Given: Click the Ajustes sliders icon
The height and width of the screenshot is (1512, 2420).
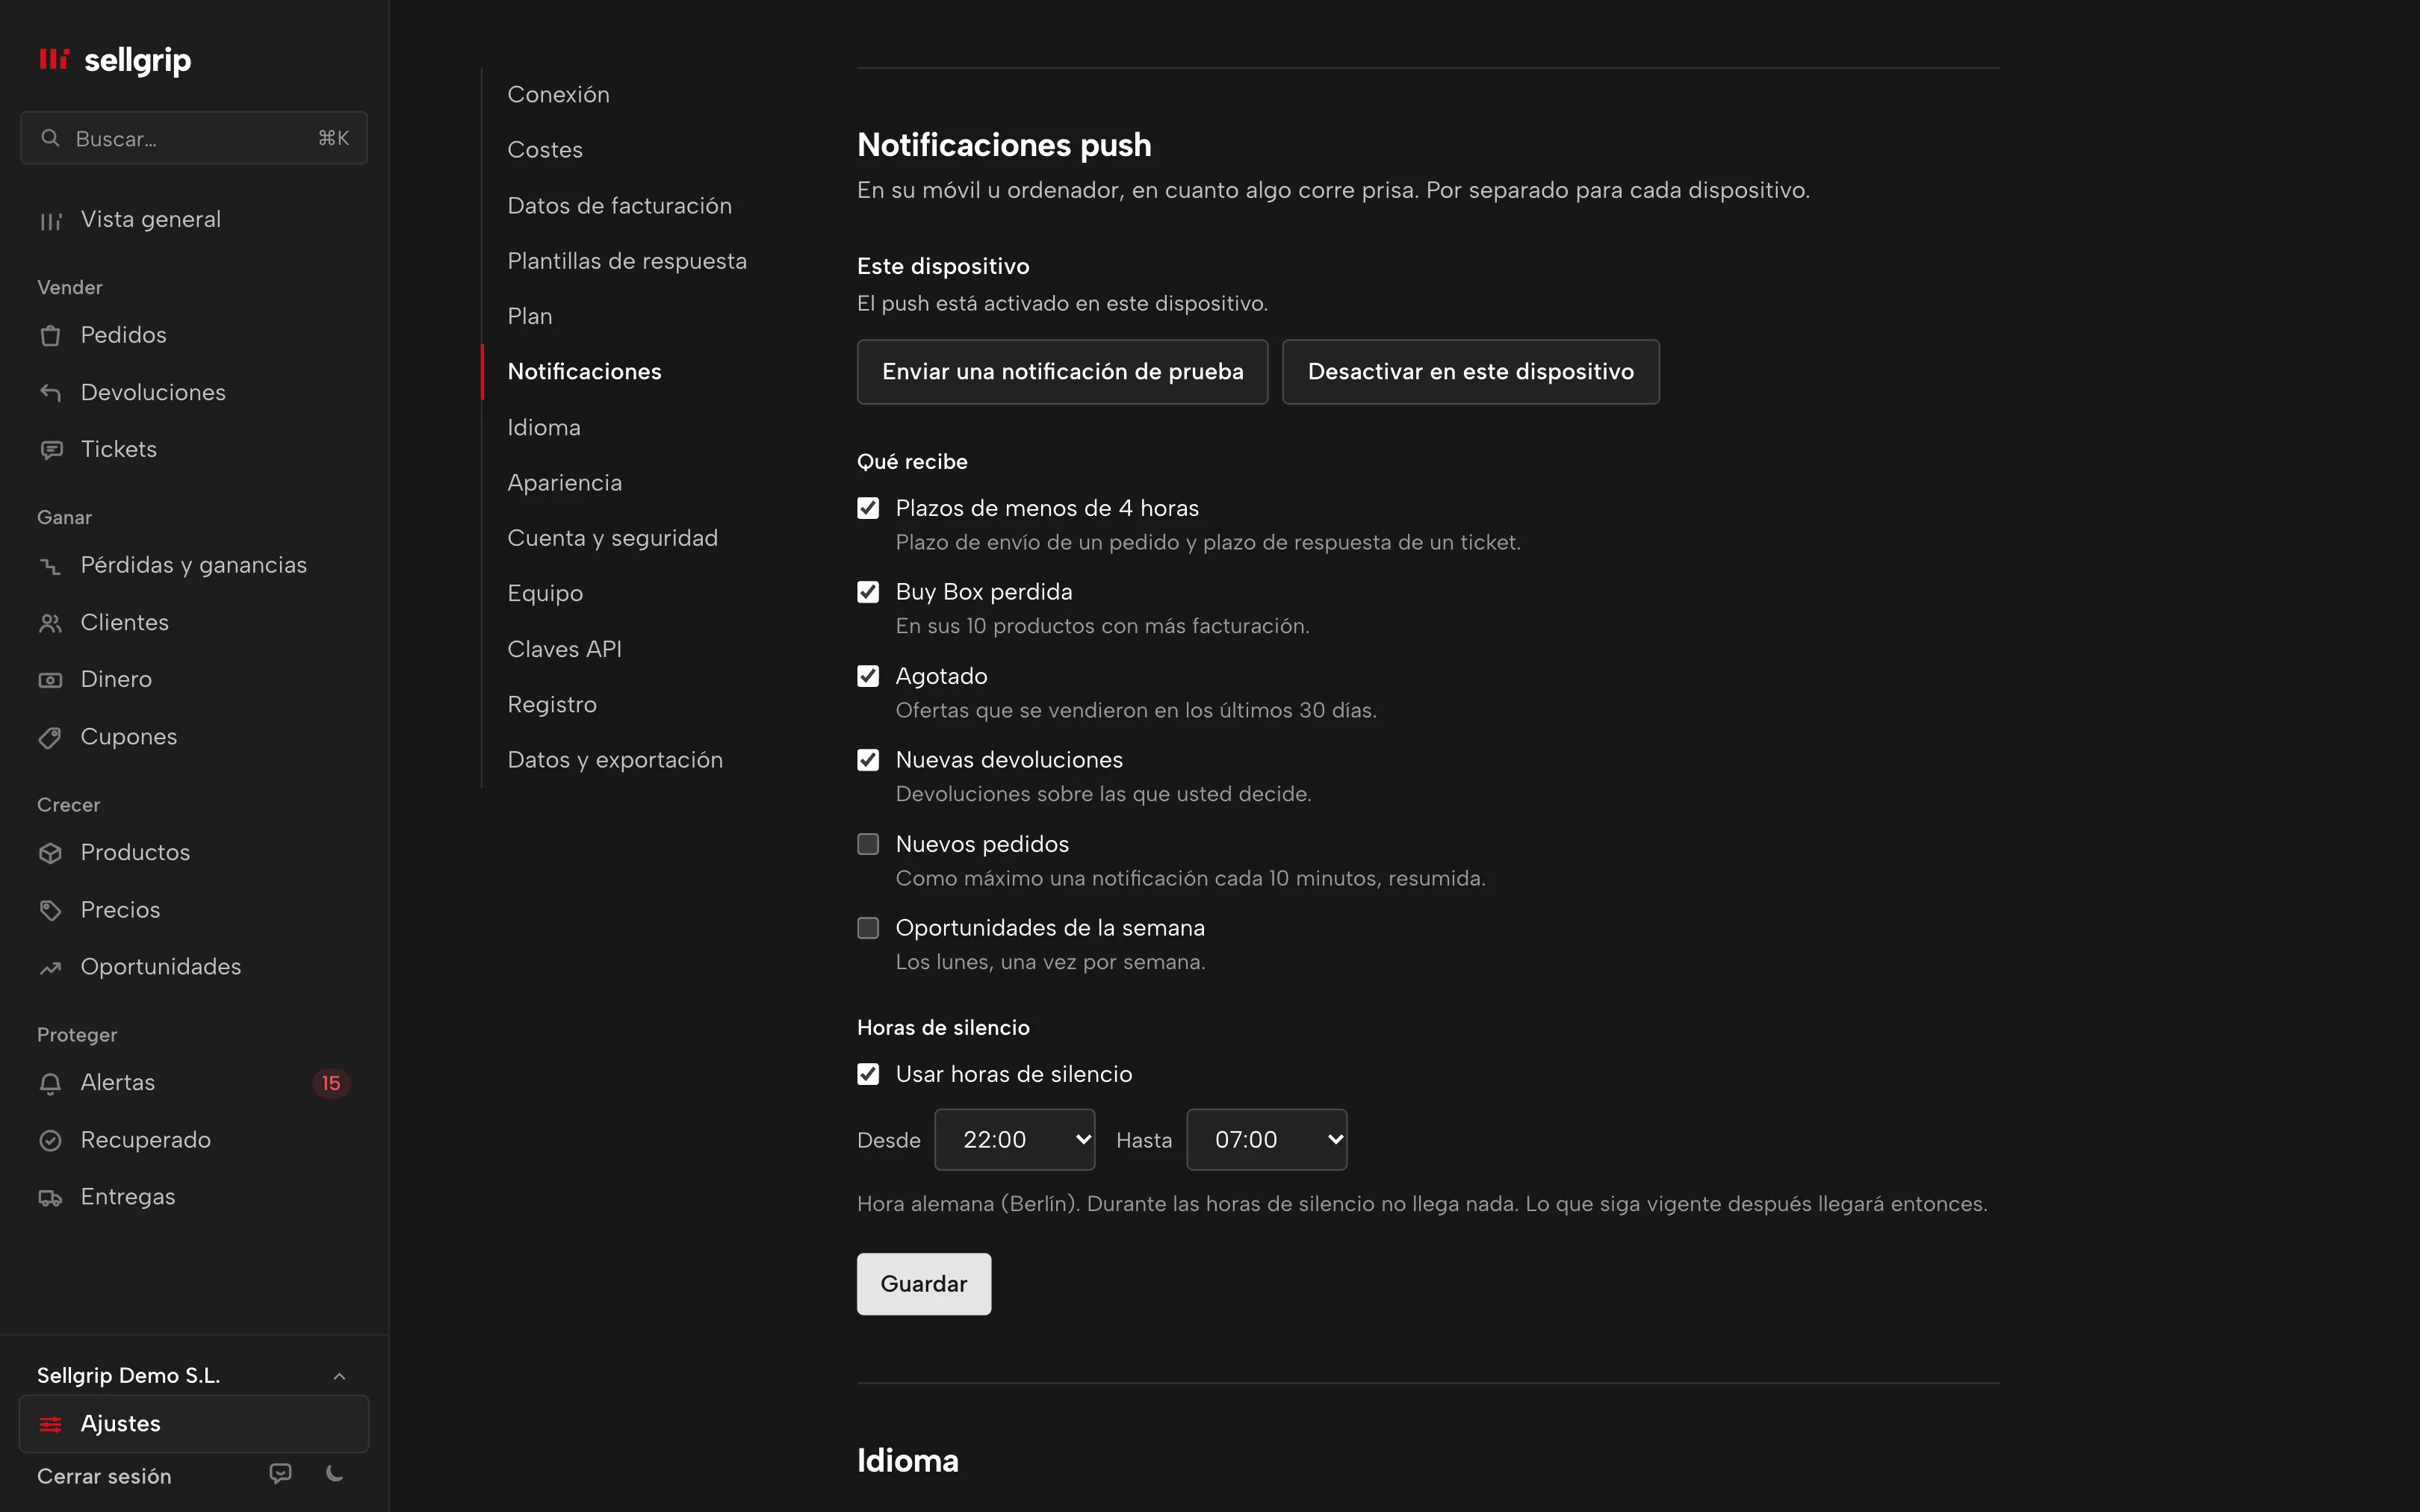Looking at the screenshot, I should point(50,1424).
